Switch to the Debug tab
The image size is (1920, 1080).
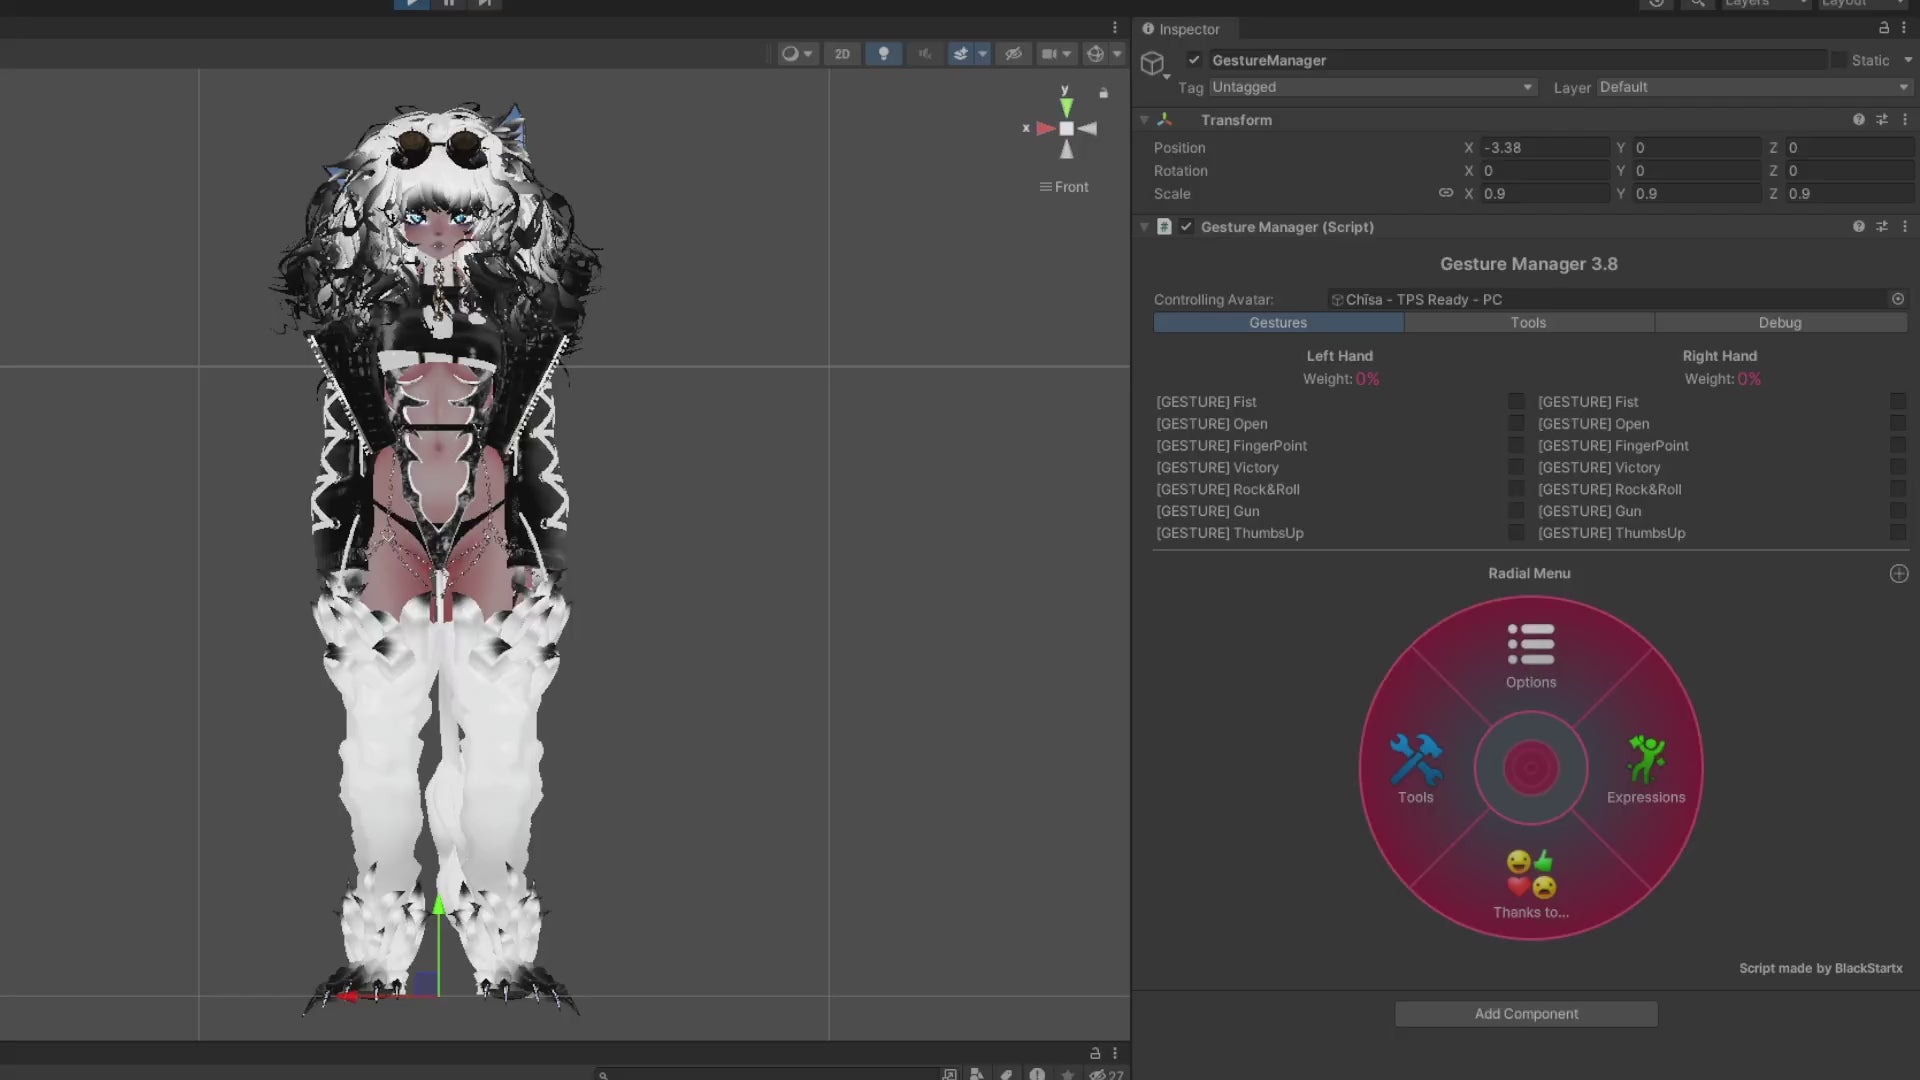click(x=1779, y=323)
